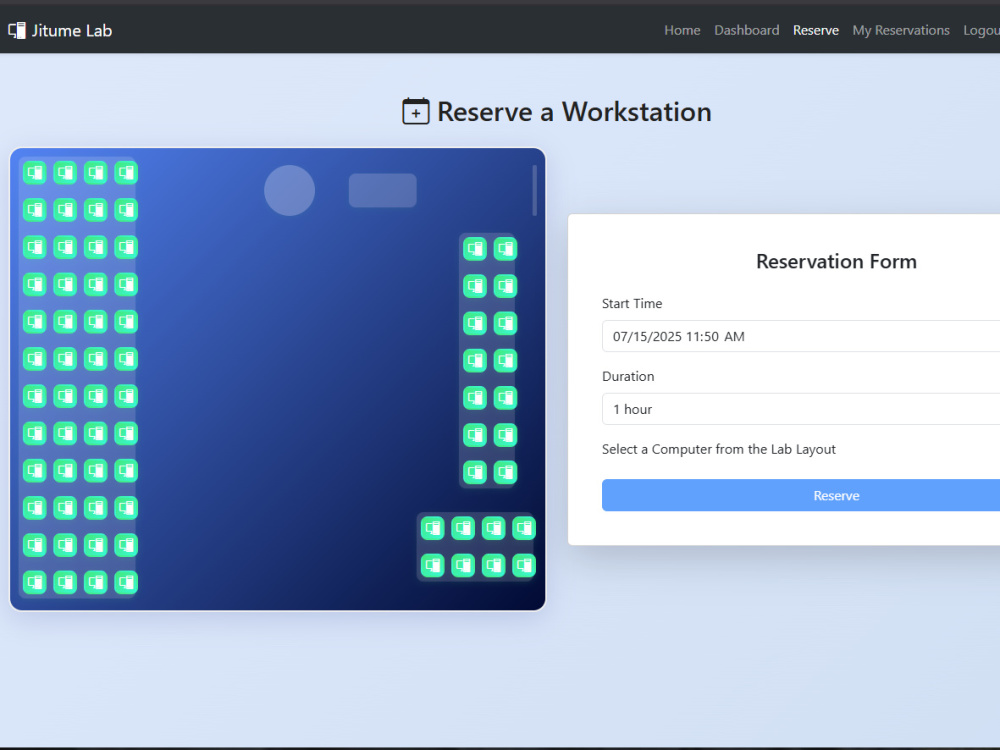Pick left computer in top row of two-column block
Screen dimensions: 1000x750
pos(474,249)
